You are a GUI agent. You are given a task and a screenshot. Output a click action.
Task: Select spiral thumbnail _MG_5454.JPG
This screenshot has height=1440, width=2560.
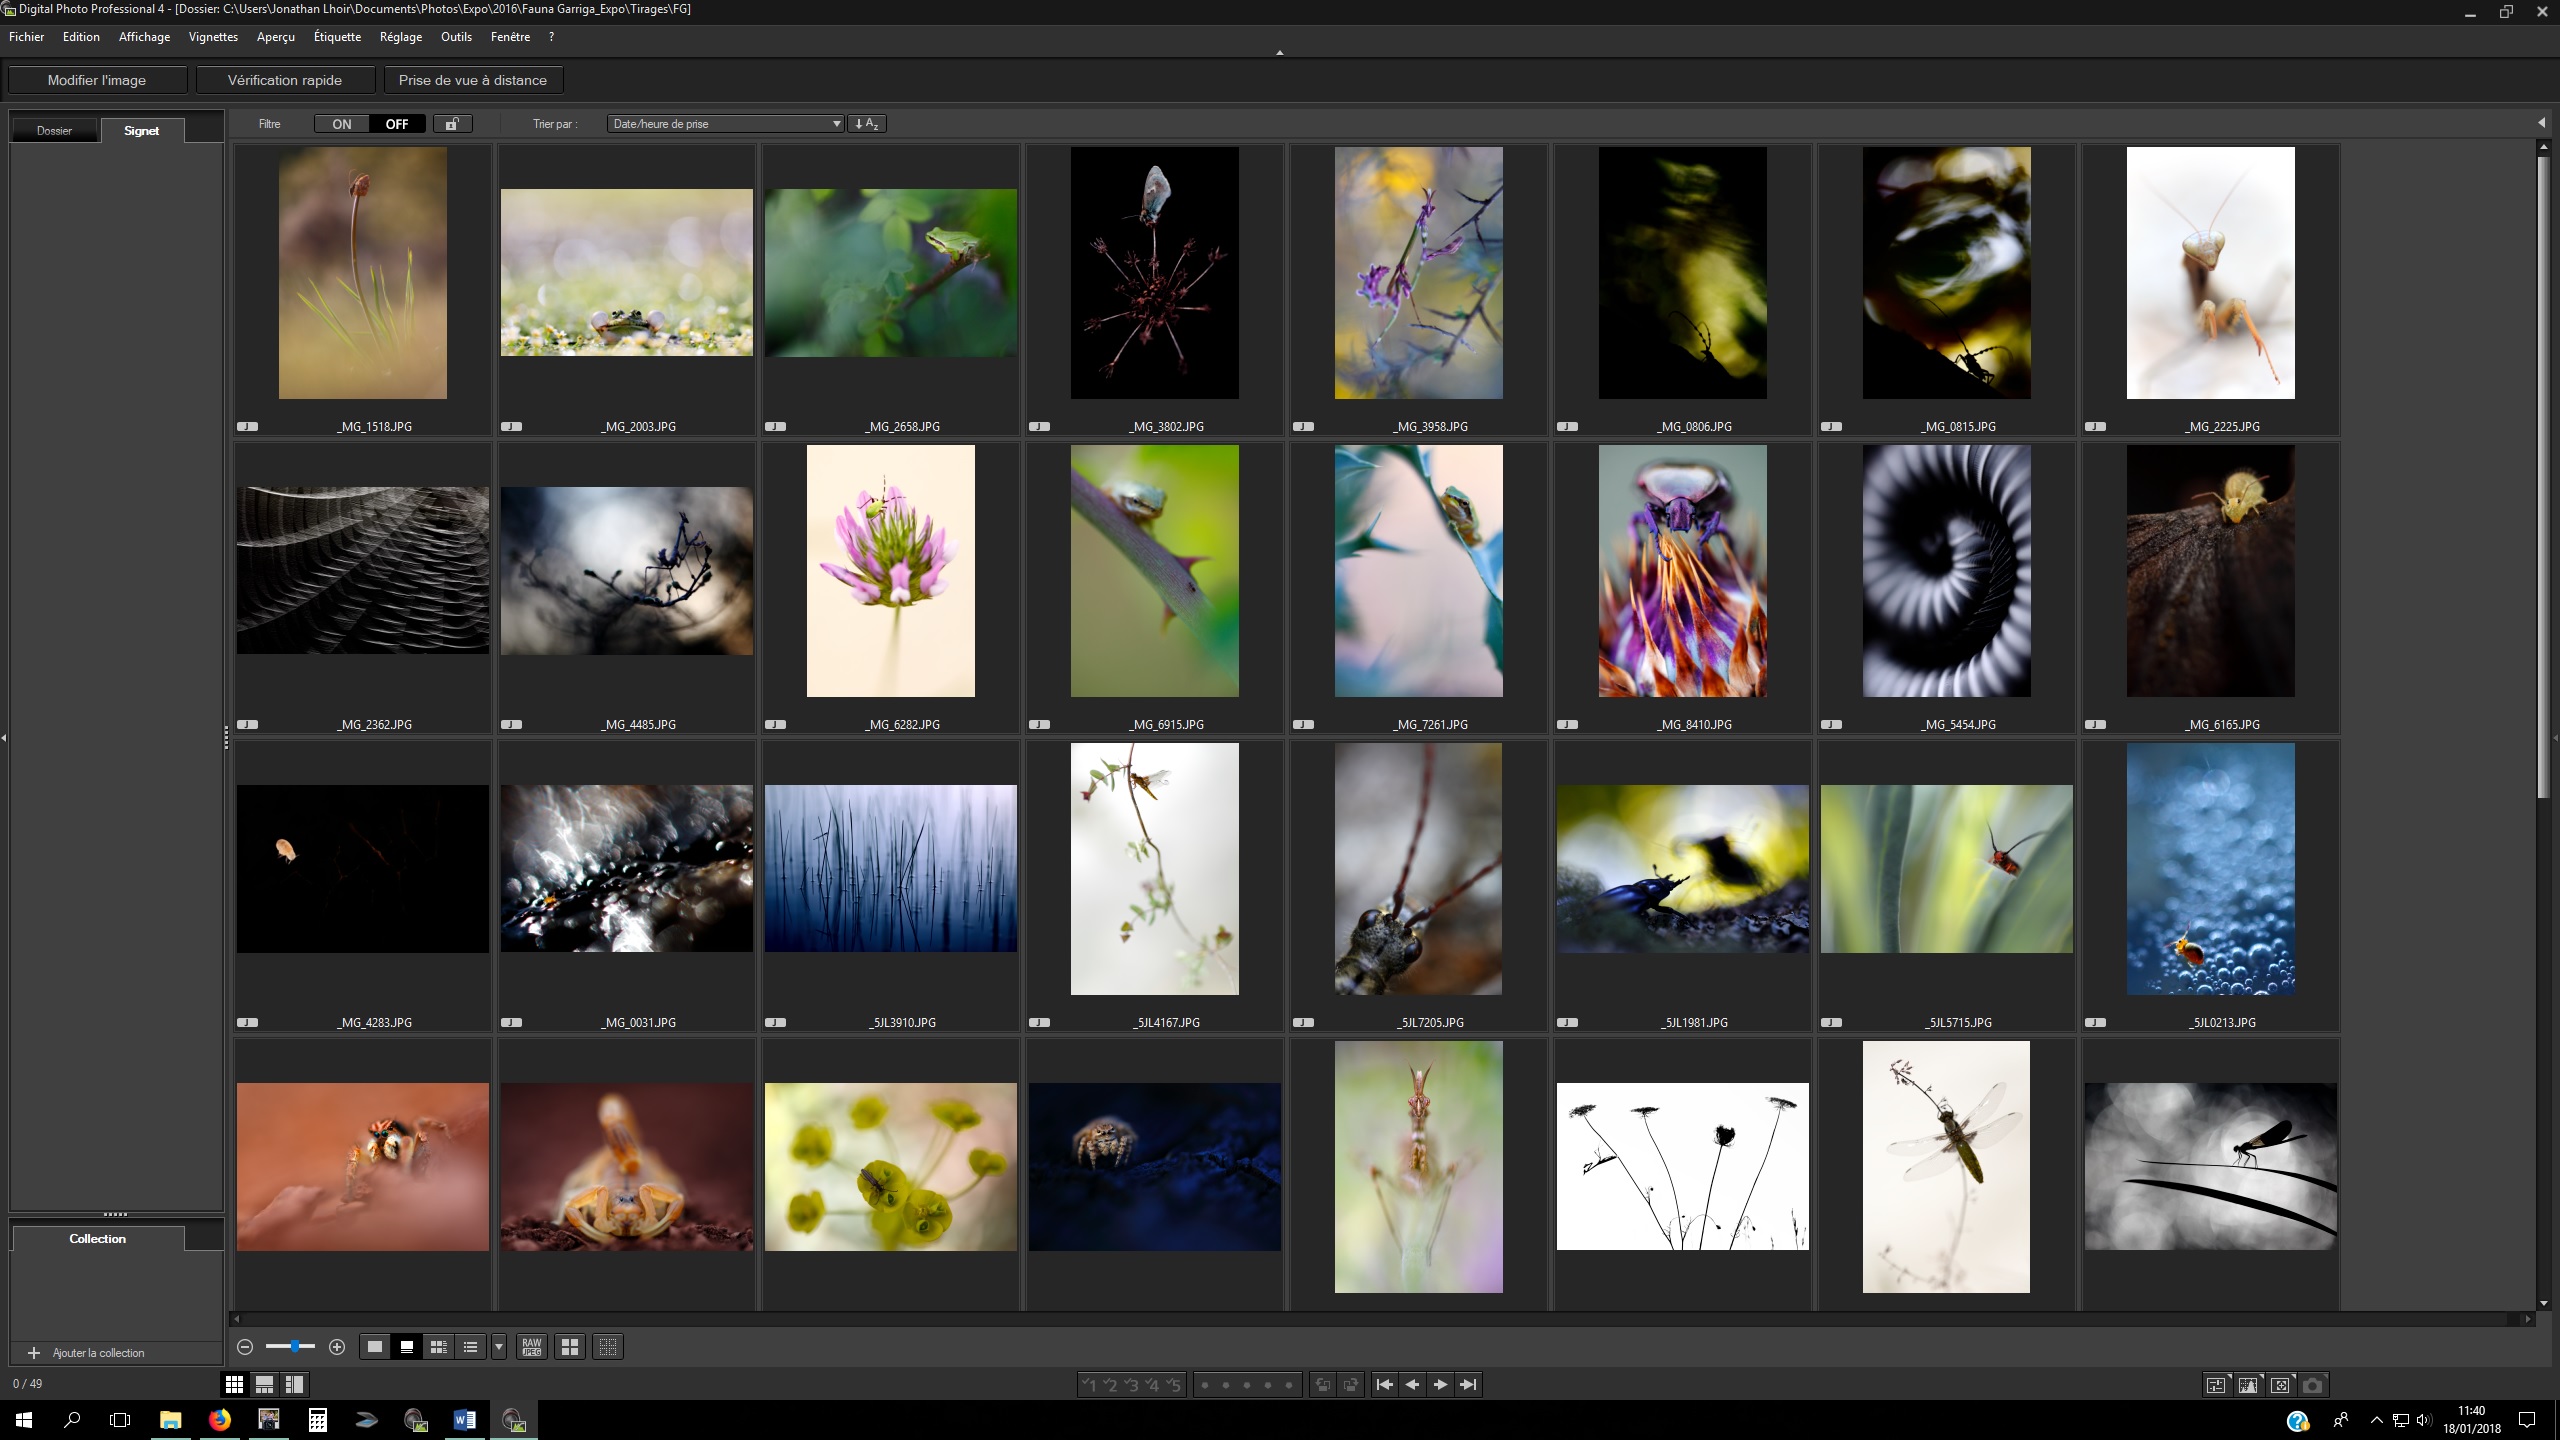[x=1946, y=588]
